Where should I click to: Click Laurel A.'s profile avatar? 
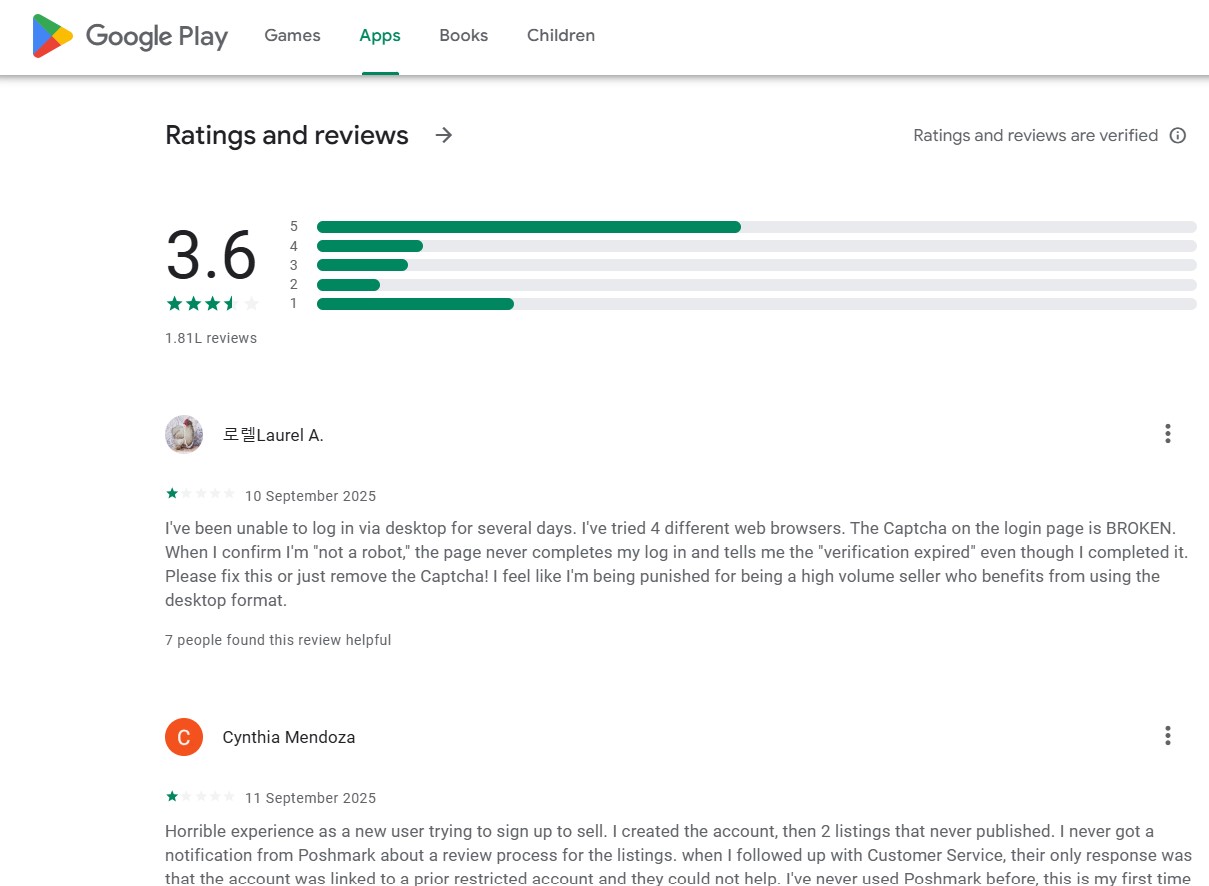(x=184, y=434)
